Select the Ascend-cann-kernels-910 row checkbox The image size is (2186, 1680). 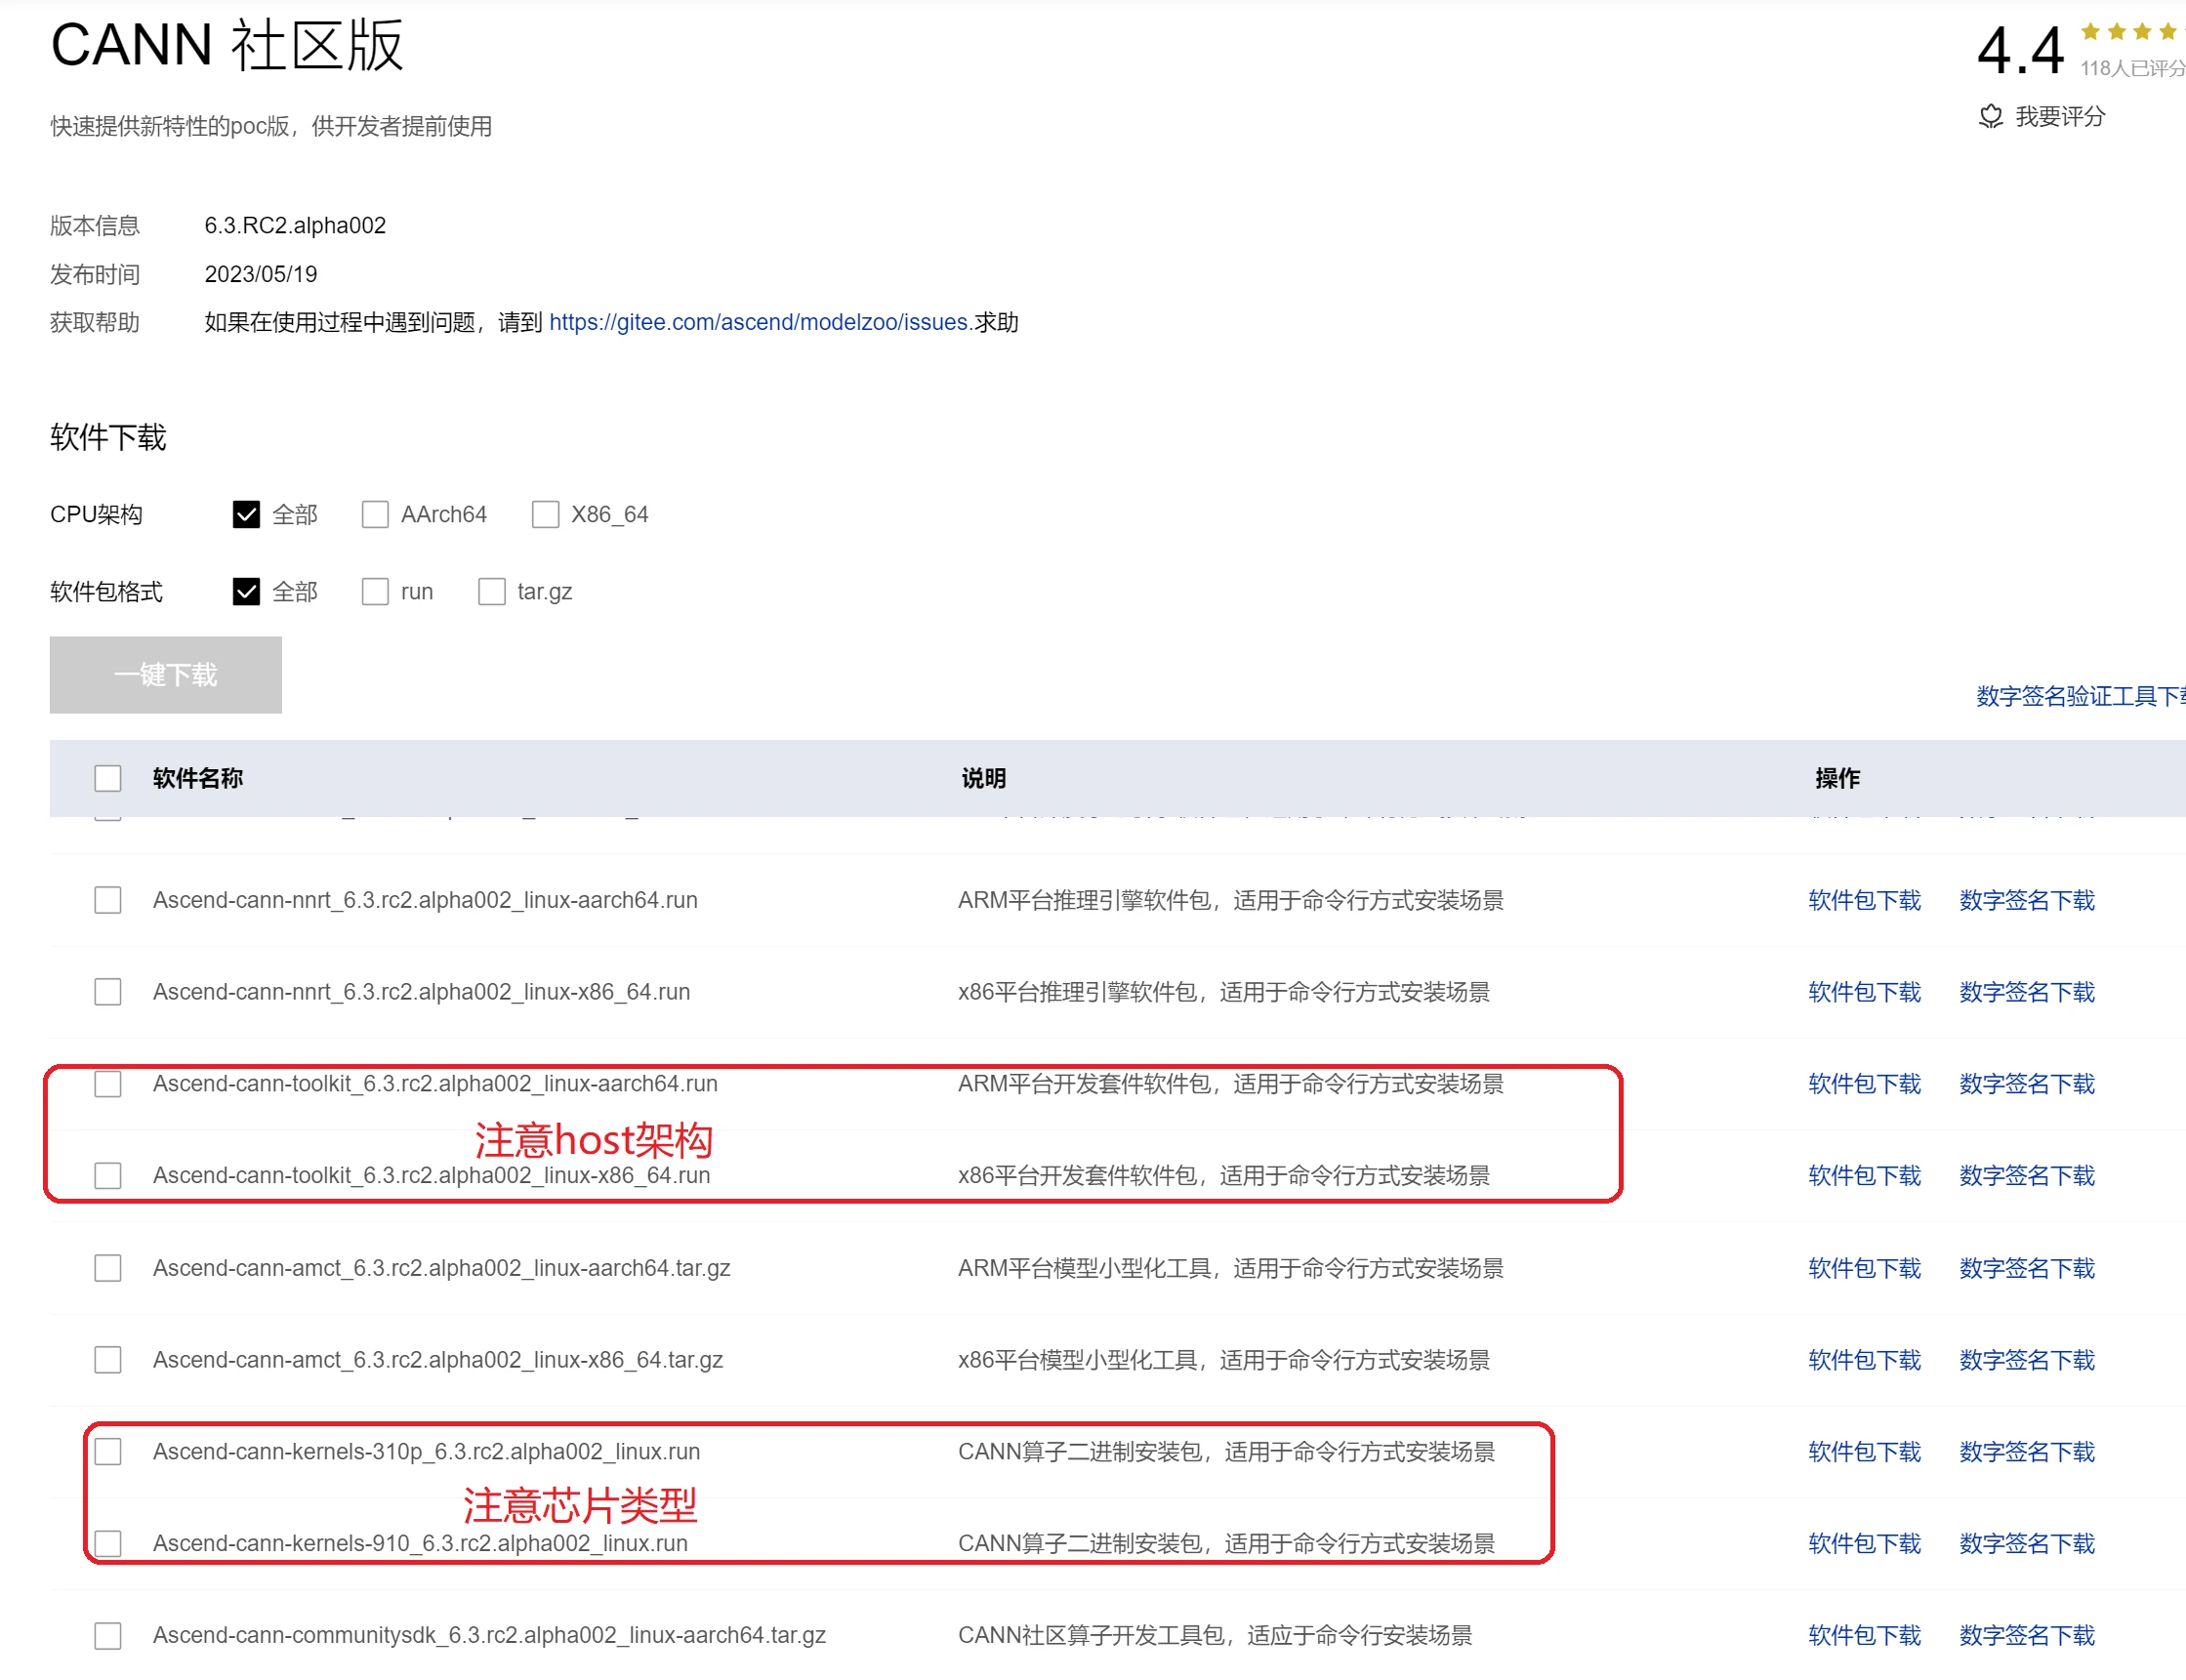click(108, 1543)
